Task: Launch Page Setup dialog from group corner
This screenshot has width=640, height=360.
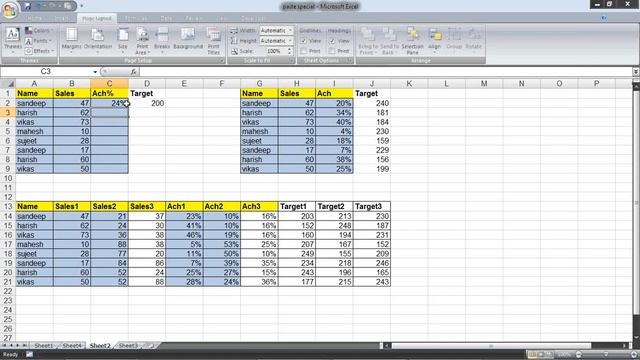Action: click(222, 60)
